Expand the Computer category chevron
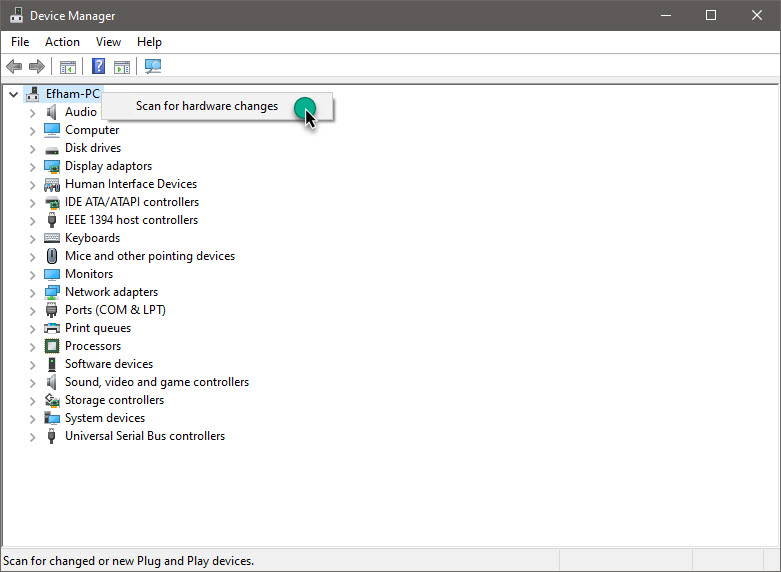The width and height of the screenshot is (781, 572). point(32,131)
